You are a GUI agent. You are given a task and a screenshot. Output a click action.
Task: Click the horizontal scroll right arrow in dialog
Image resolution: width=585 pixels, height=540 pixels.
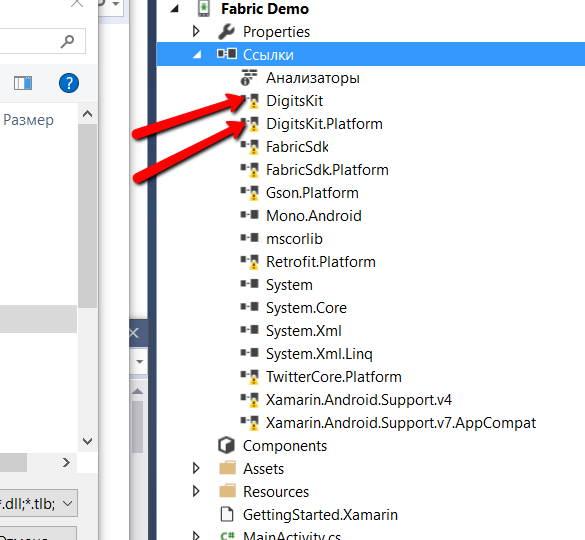click(x=66, y=463)
